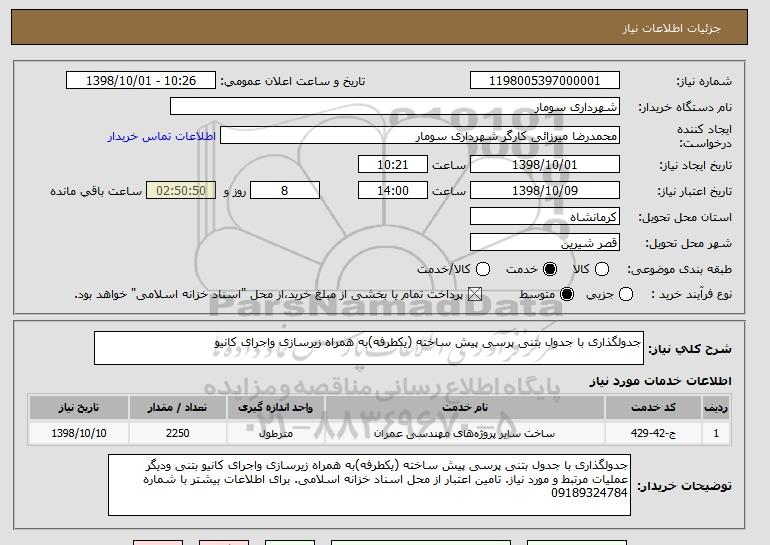
Task: Click service name ساخت سایر پروژه‌های مهندسی عمران
Action: (465, 434)
